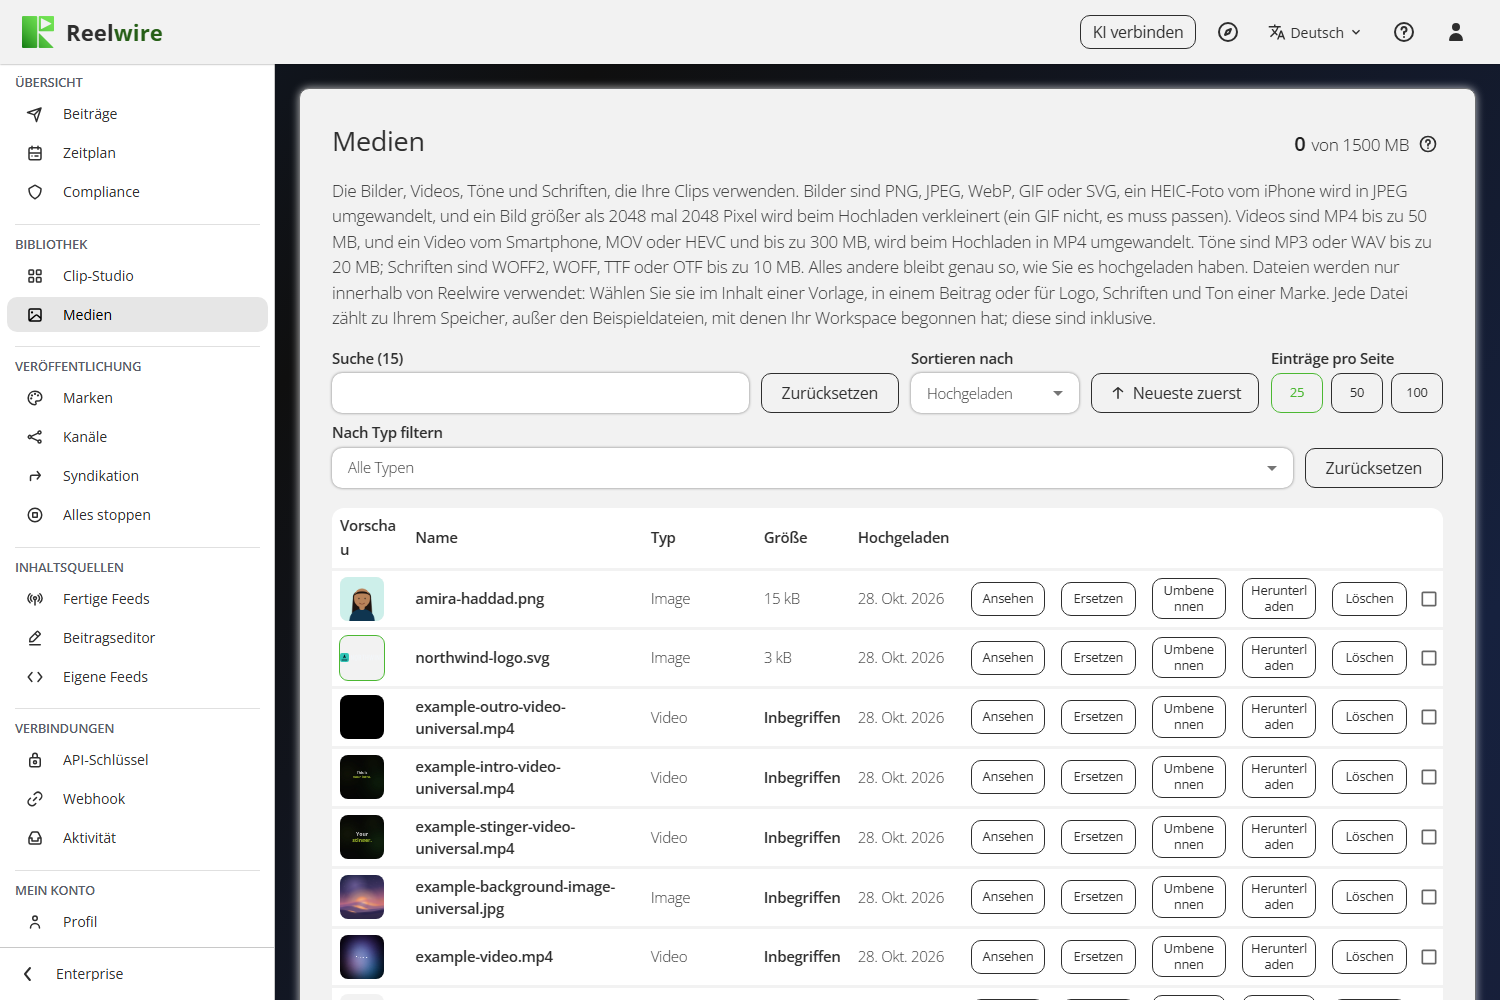Open the Sortieren nach dropdown showing Hochgeladen
Screen dimensions: 1500x1000
point(995,393)
